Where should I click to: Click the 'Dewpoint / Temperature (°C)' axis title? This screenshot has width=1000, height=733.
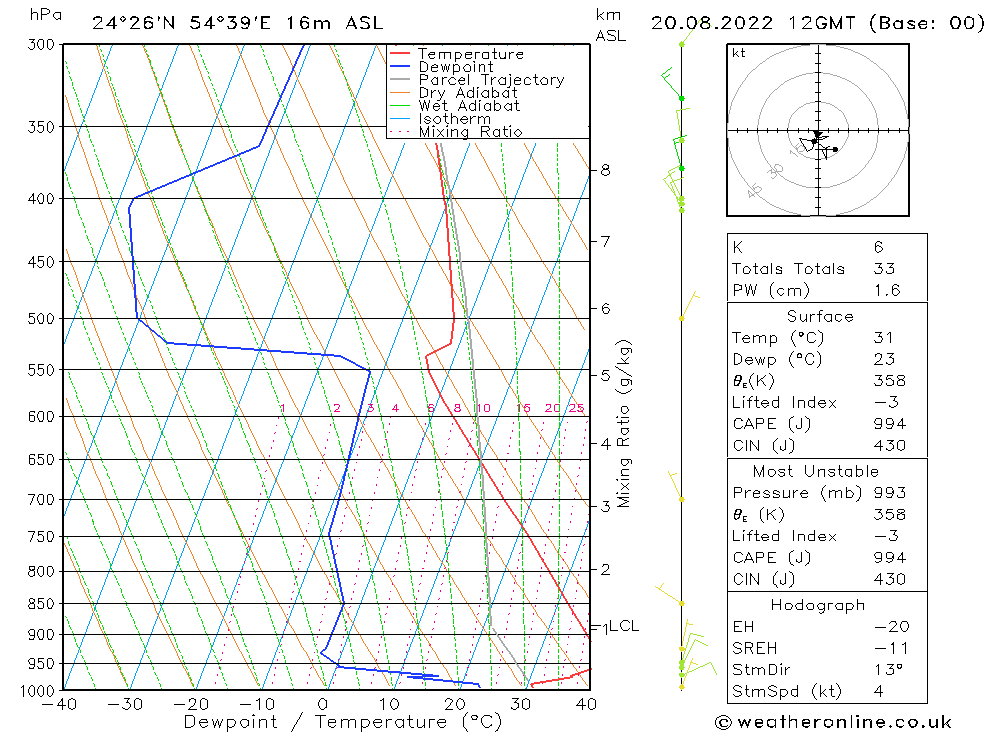pyautogui.click(x=343, y=722)
